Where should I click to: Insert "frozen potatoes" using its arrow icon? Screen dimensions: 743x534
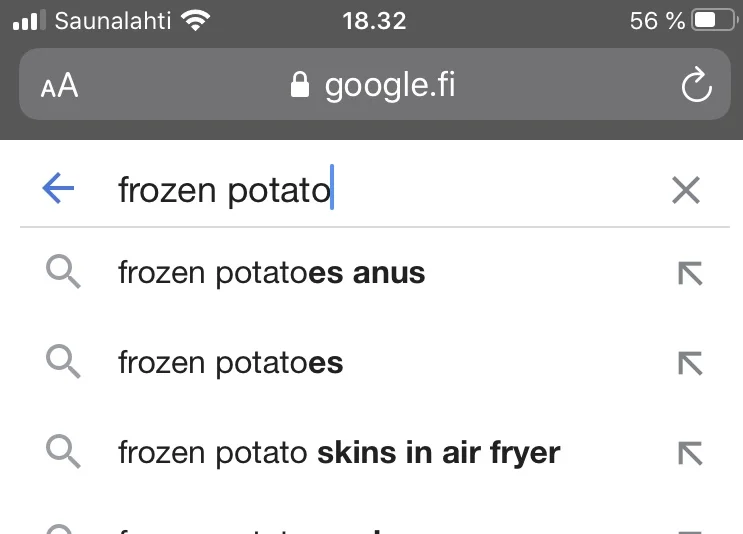pyautogui.click(x=690, y=363)
